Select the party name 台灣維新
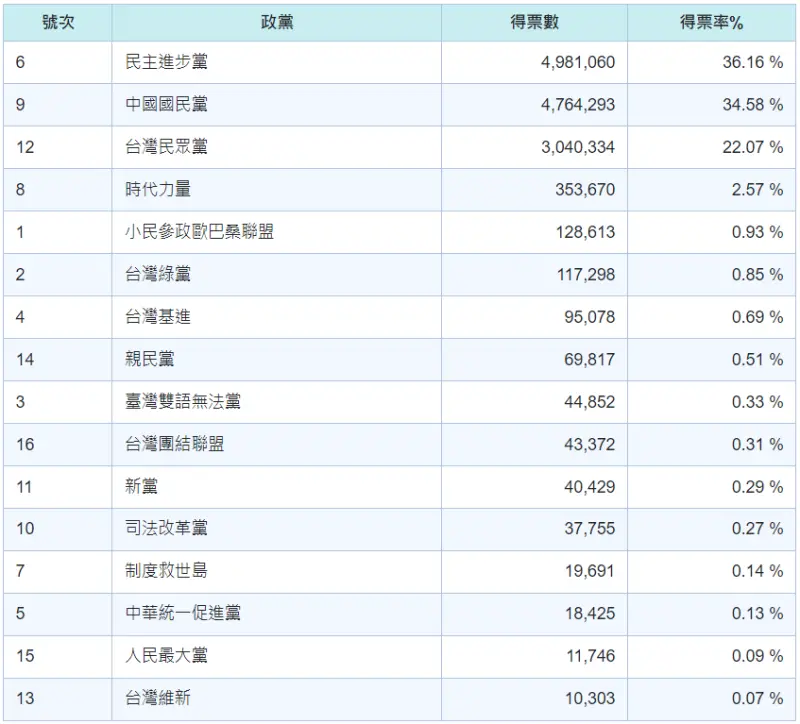The height and width of the screenshot is (724, 800). [158, 698]
